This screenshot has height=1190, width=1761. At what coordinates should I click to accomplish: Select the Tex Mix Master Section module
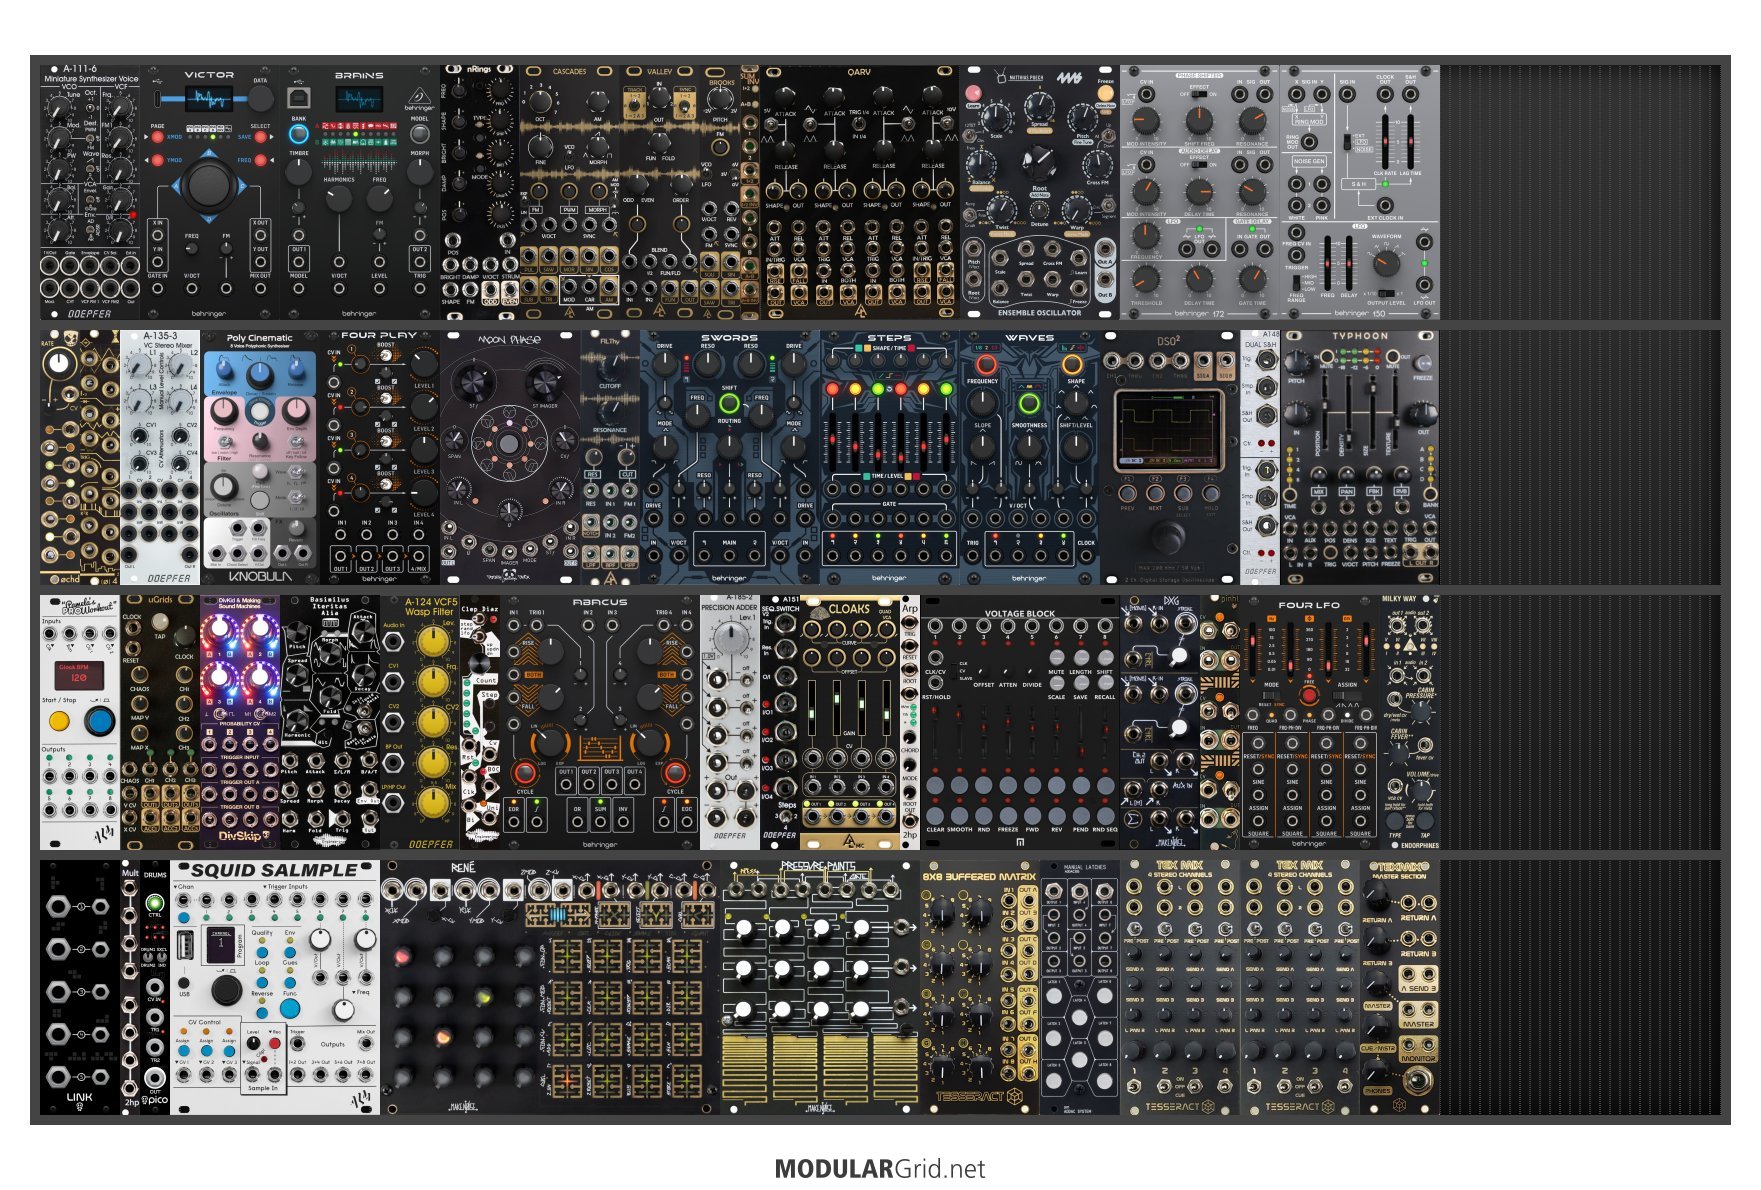1400,988
